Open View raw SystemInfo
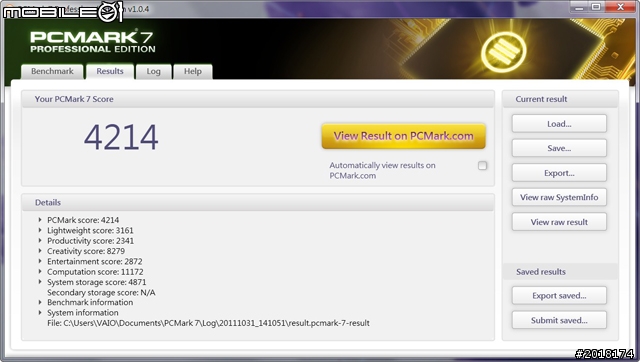Image resolution: width=640 pixels, height=362 pixels. point(559,198)
